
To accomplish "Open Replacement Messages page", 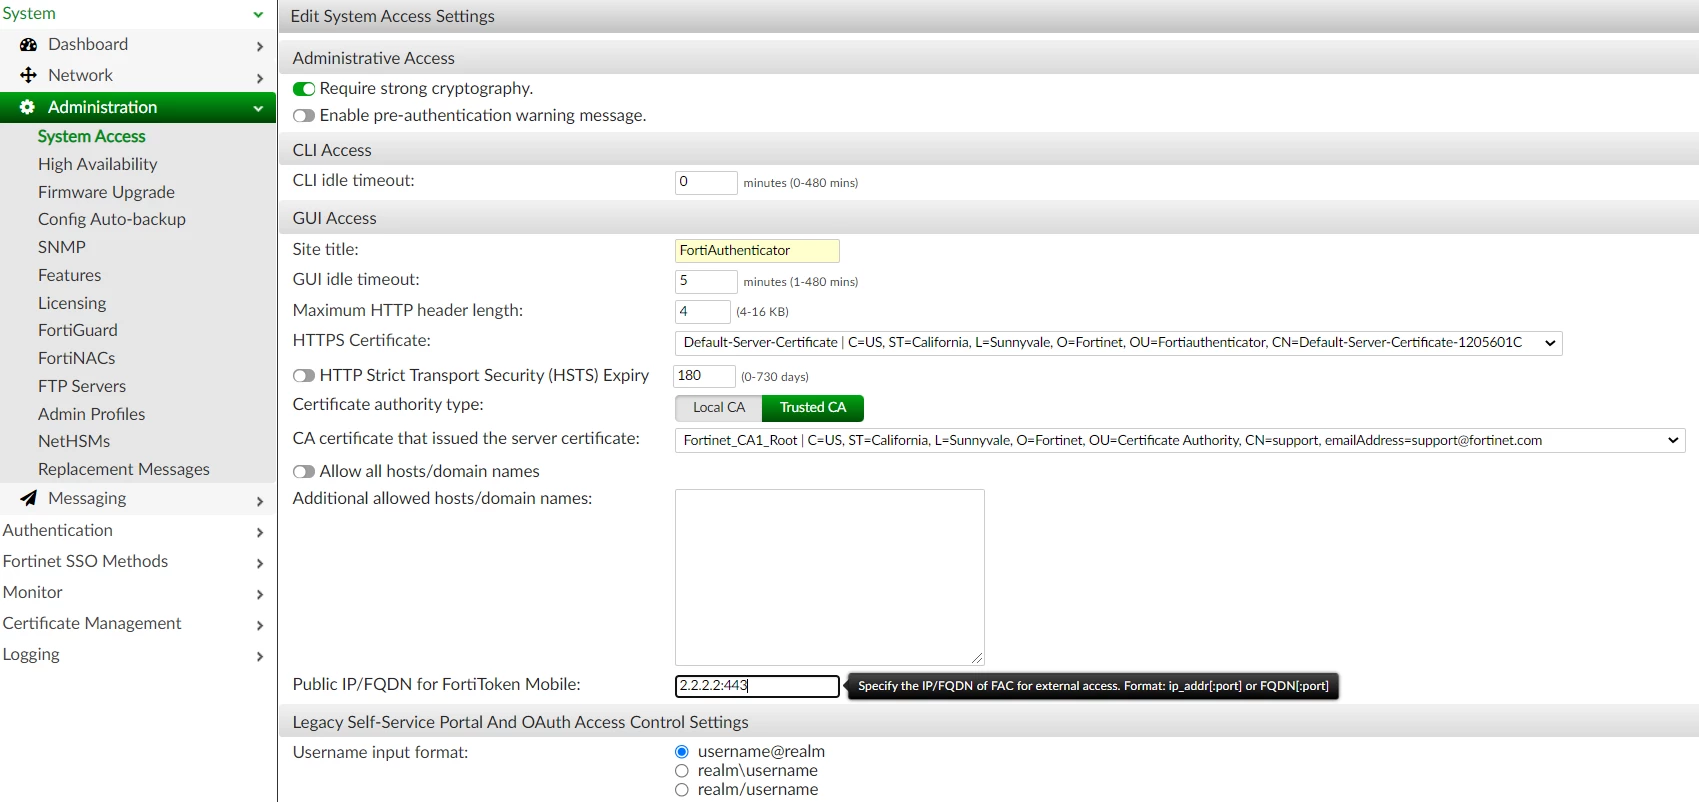I will [x=124, y=469].
